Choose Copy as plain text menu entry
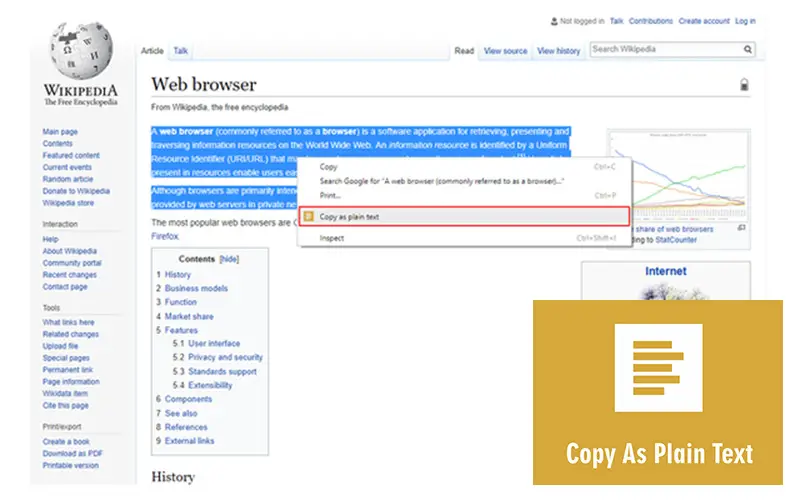 (464, 216)
